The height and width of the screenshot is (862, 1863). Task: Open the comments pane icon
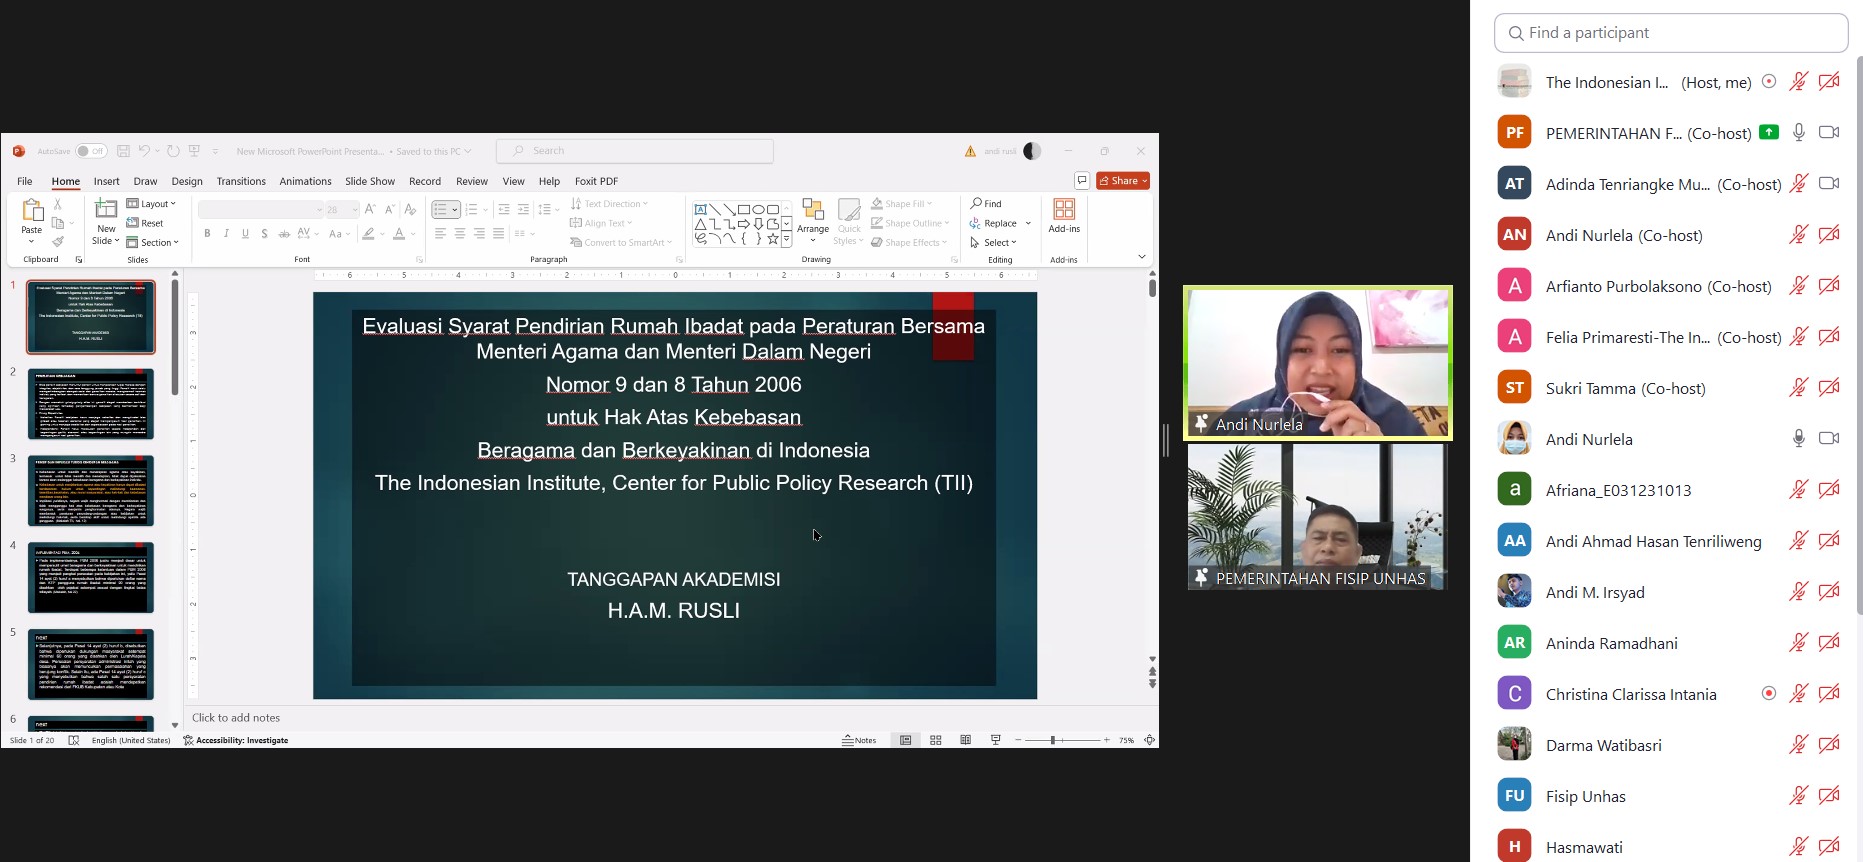click(1082, 181)
